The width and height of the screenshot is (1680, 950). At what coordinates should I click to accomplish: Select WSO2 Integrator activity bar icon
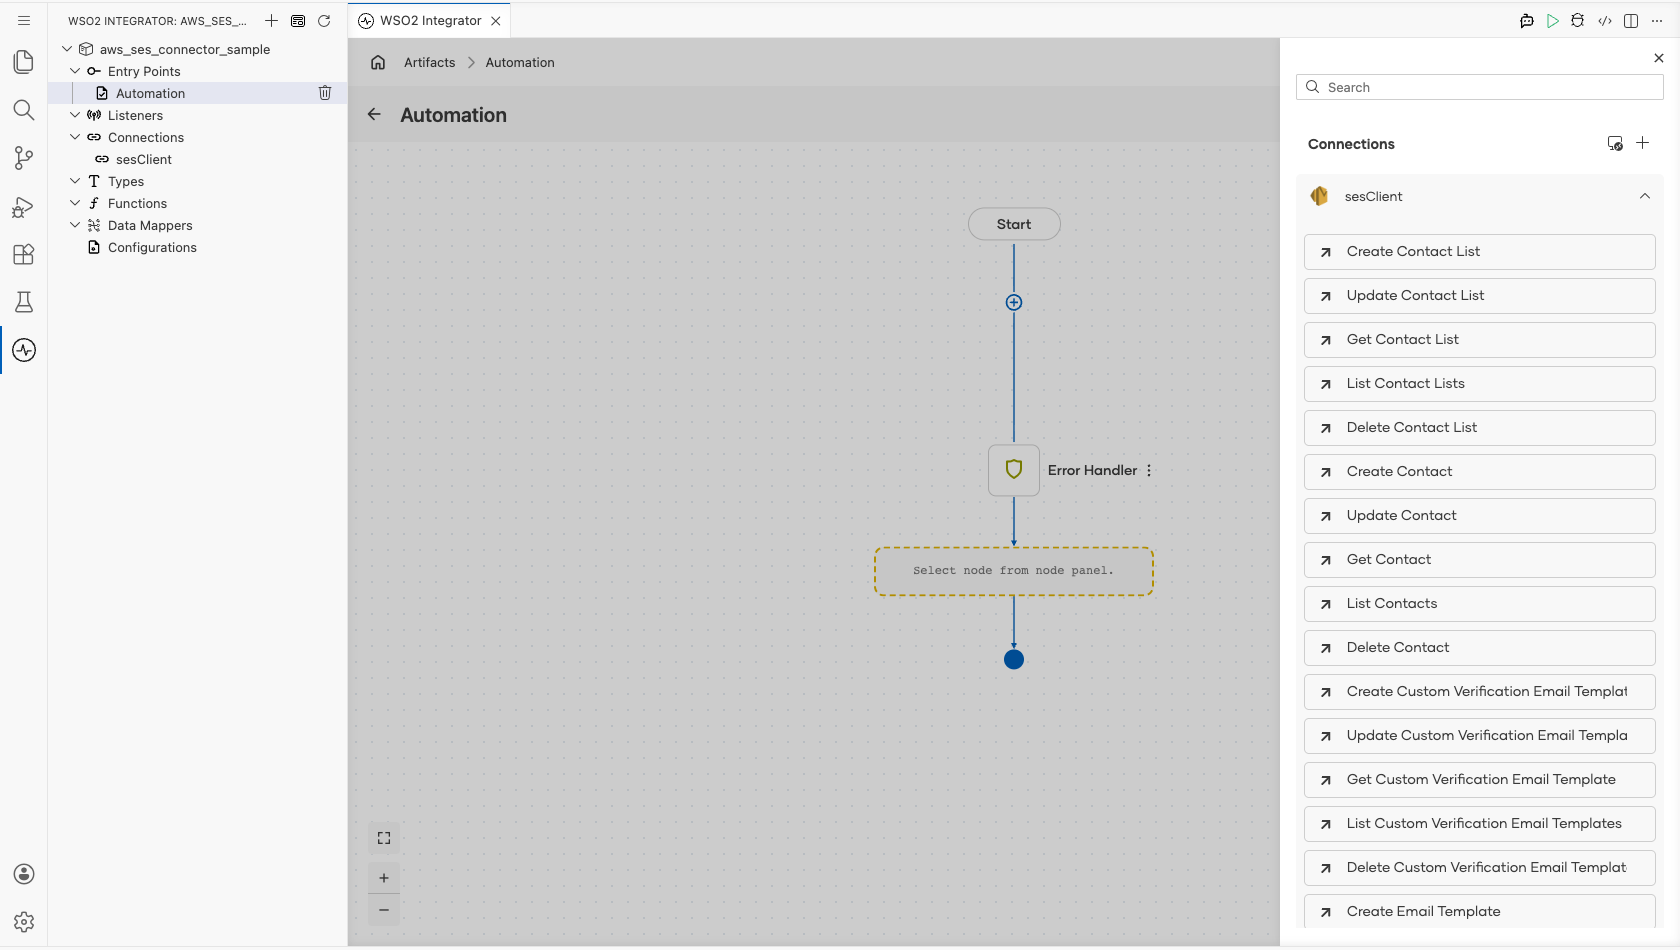pyautogui.click(x=24, y=350)
